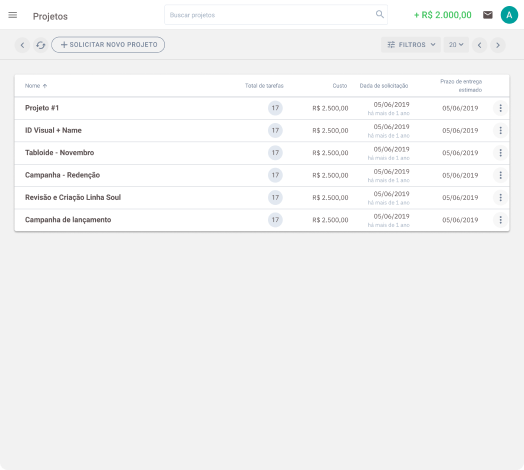Open the 20 items per page selector
Image resolution: width=524 pixels, height=470 pixels.
pos(456,45)
